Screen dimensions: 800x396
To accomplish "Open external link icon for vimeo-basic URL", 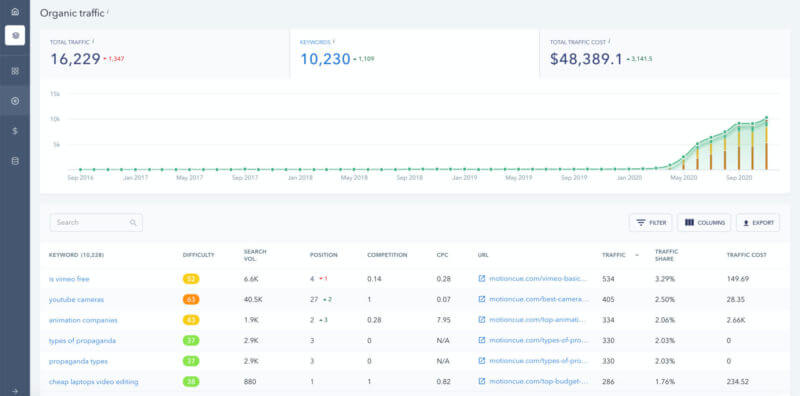I will (482, 279).
